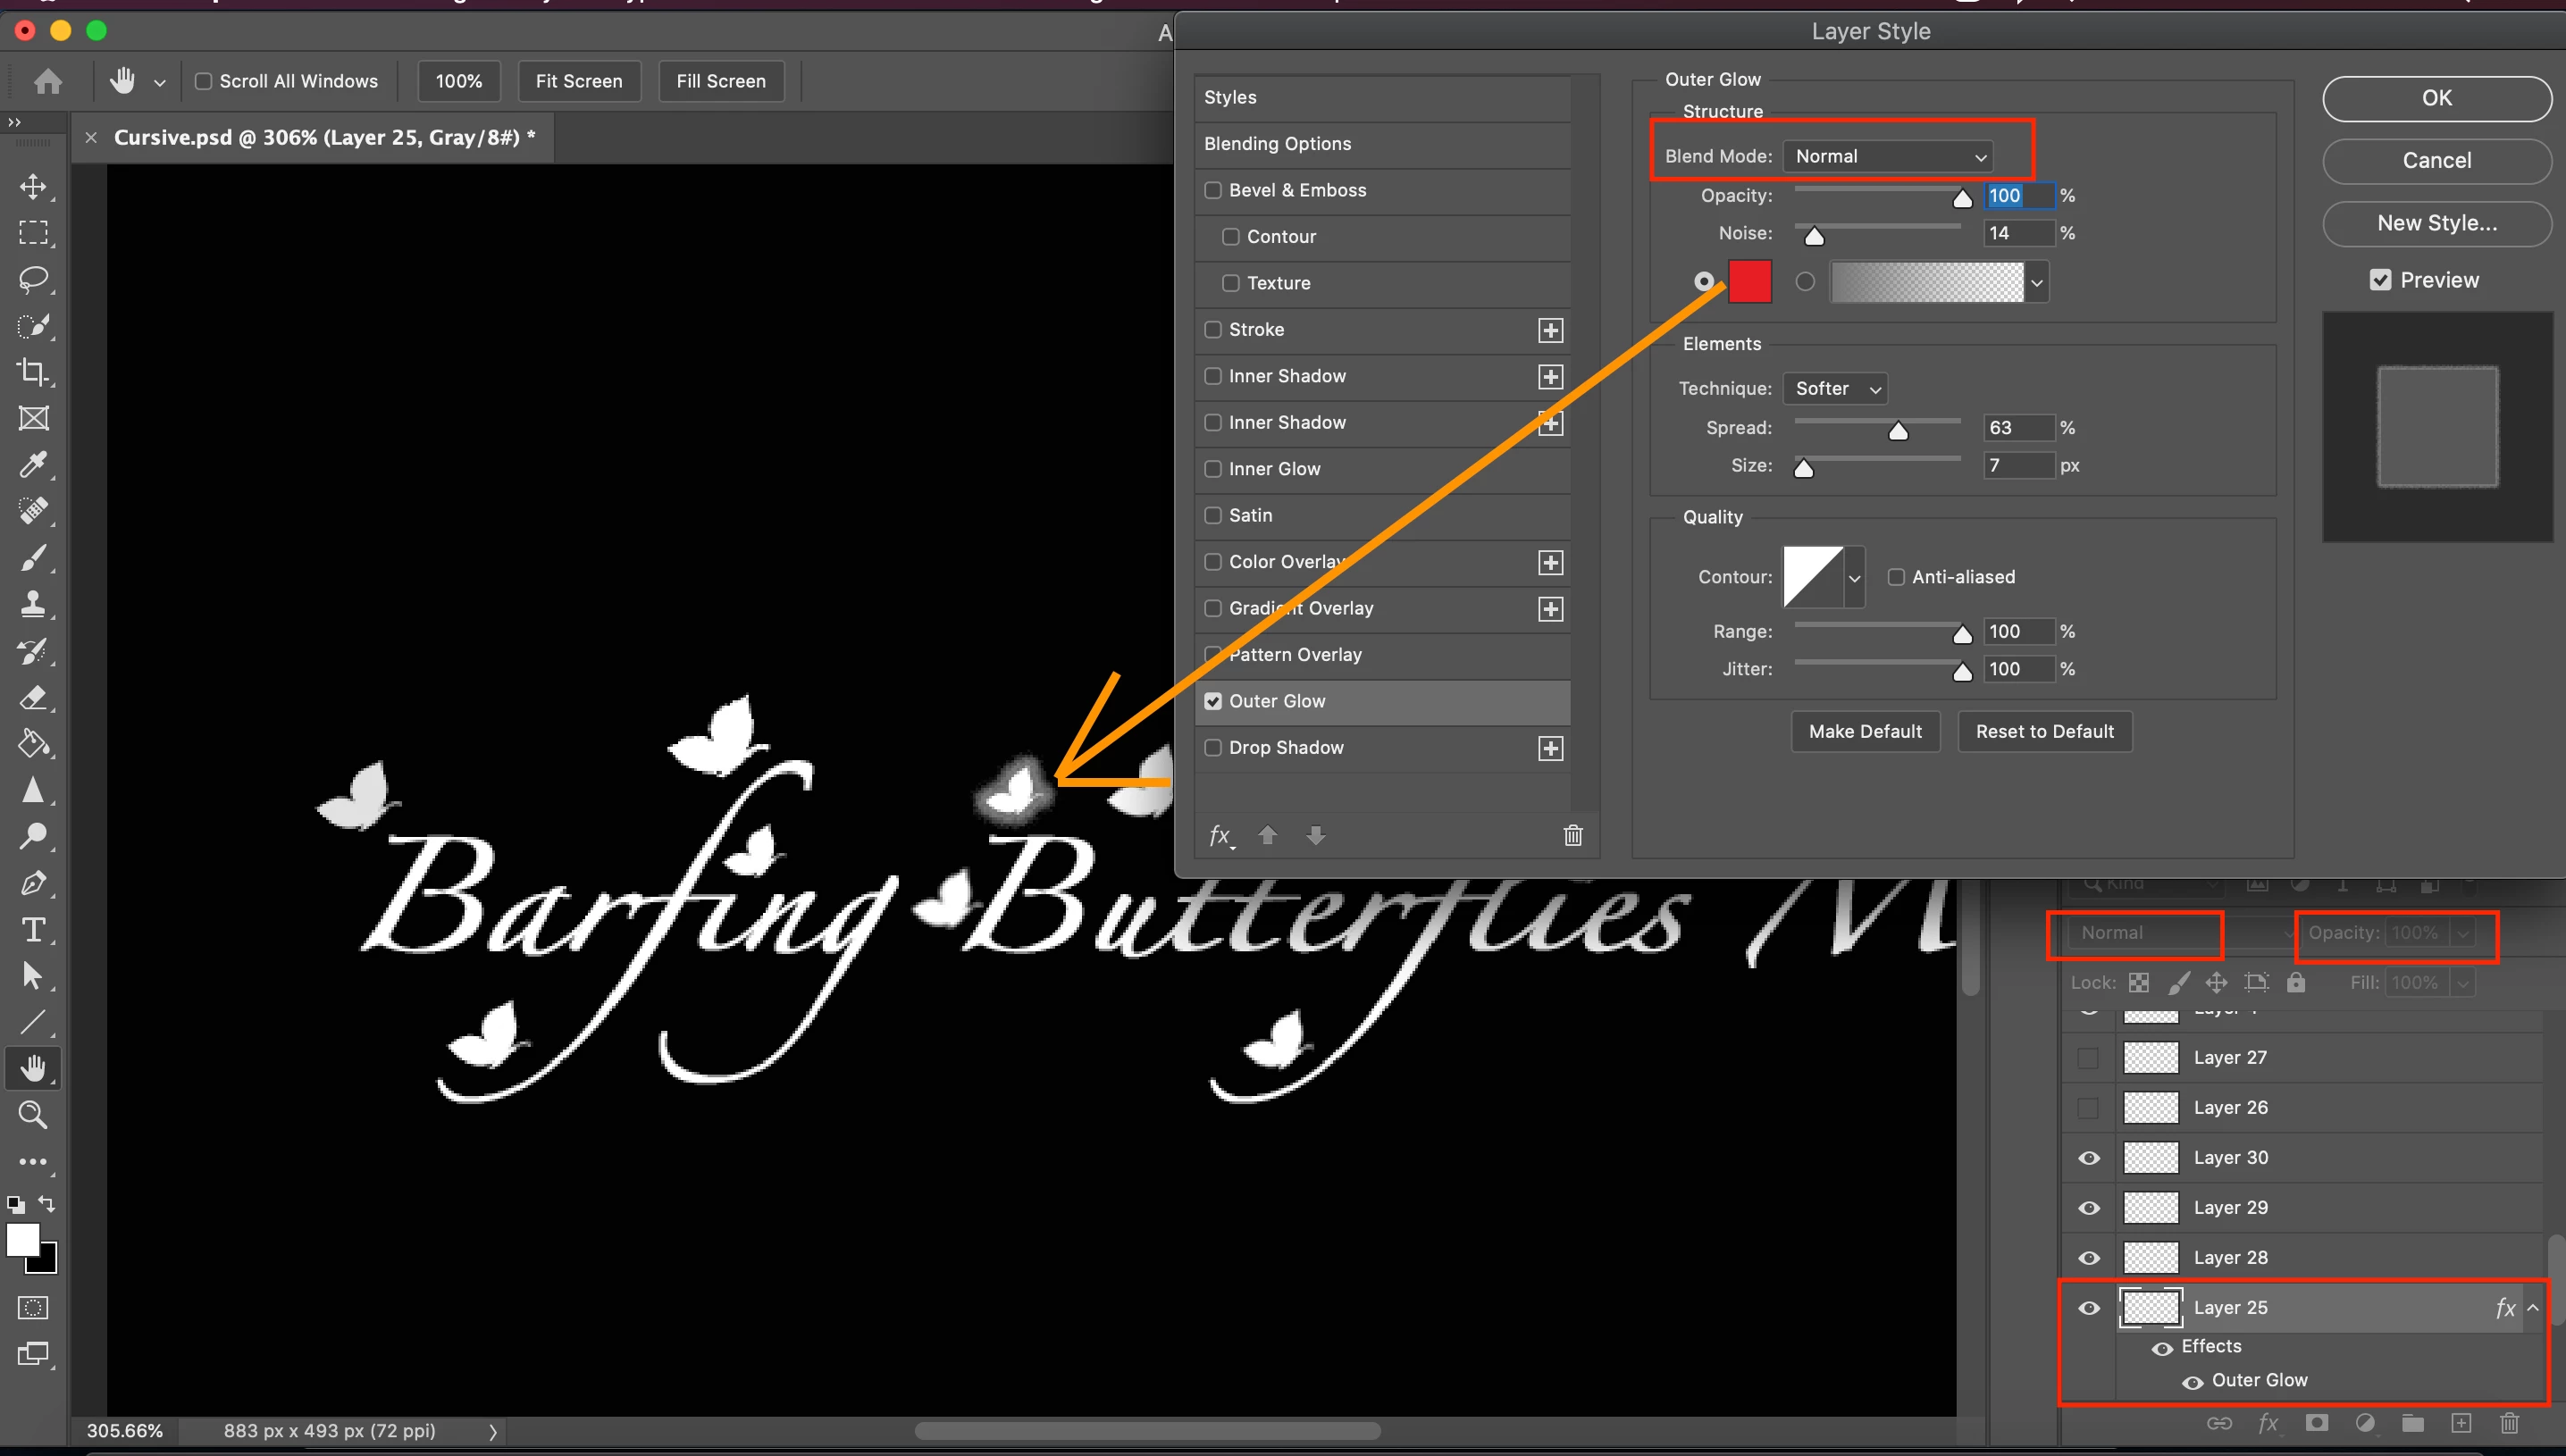Screen dimensions: 2566x1456
Task: Click the Size value input field
Action: (2017, 465)
